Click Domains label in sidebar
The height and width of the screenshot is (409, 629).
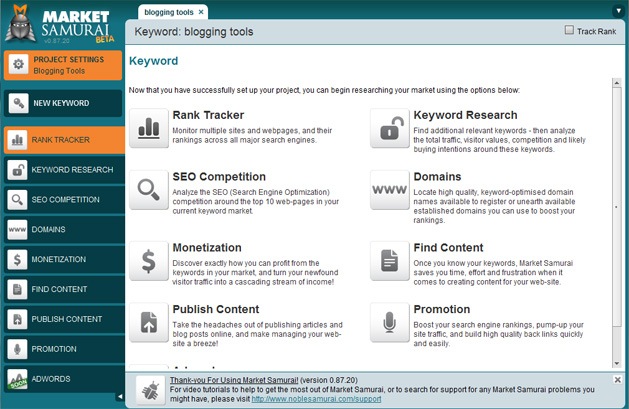pyautogui.click(x=49, y=230)
